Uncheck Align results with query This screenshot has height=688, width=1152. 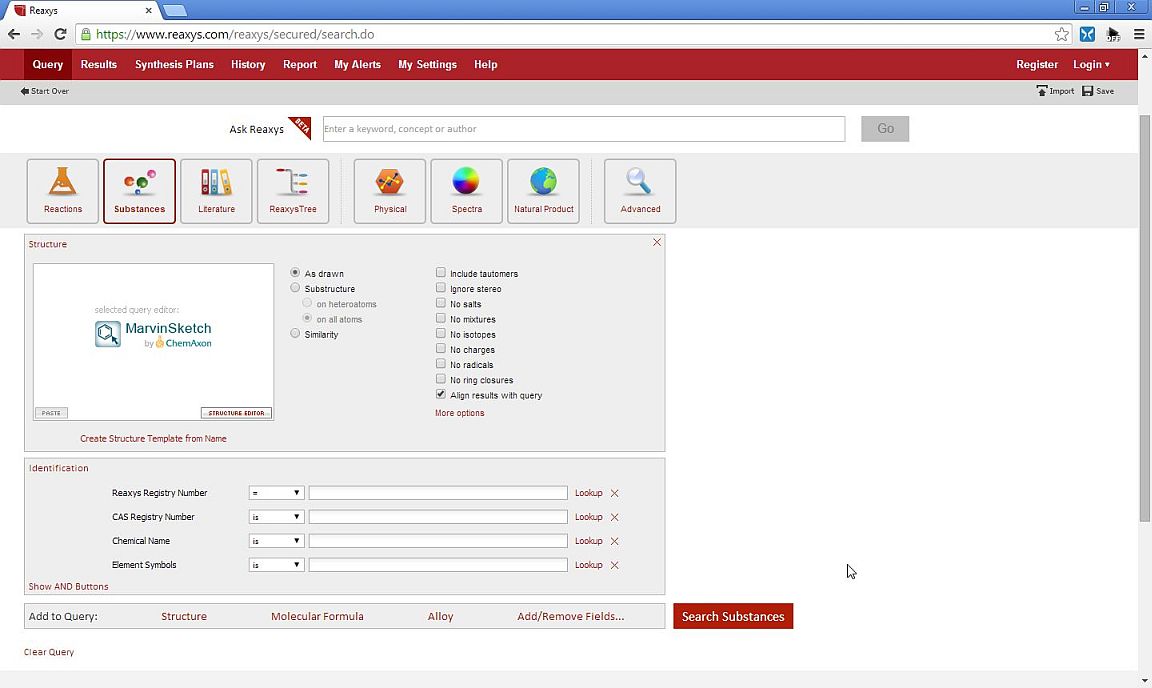click(441, 395)
